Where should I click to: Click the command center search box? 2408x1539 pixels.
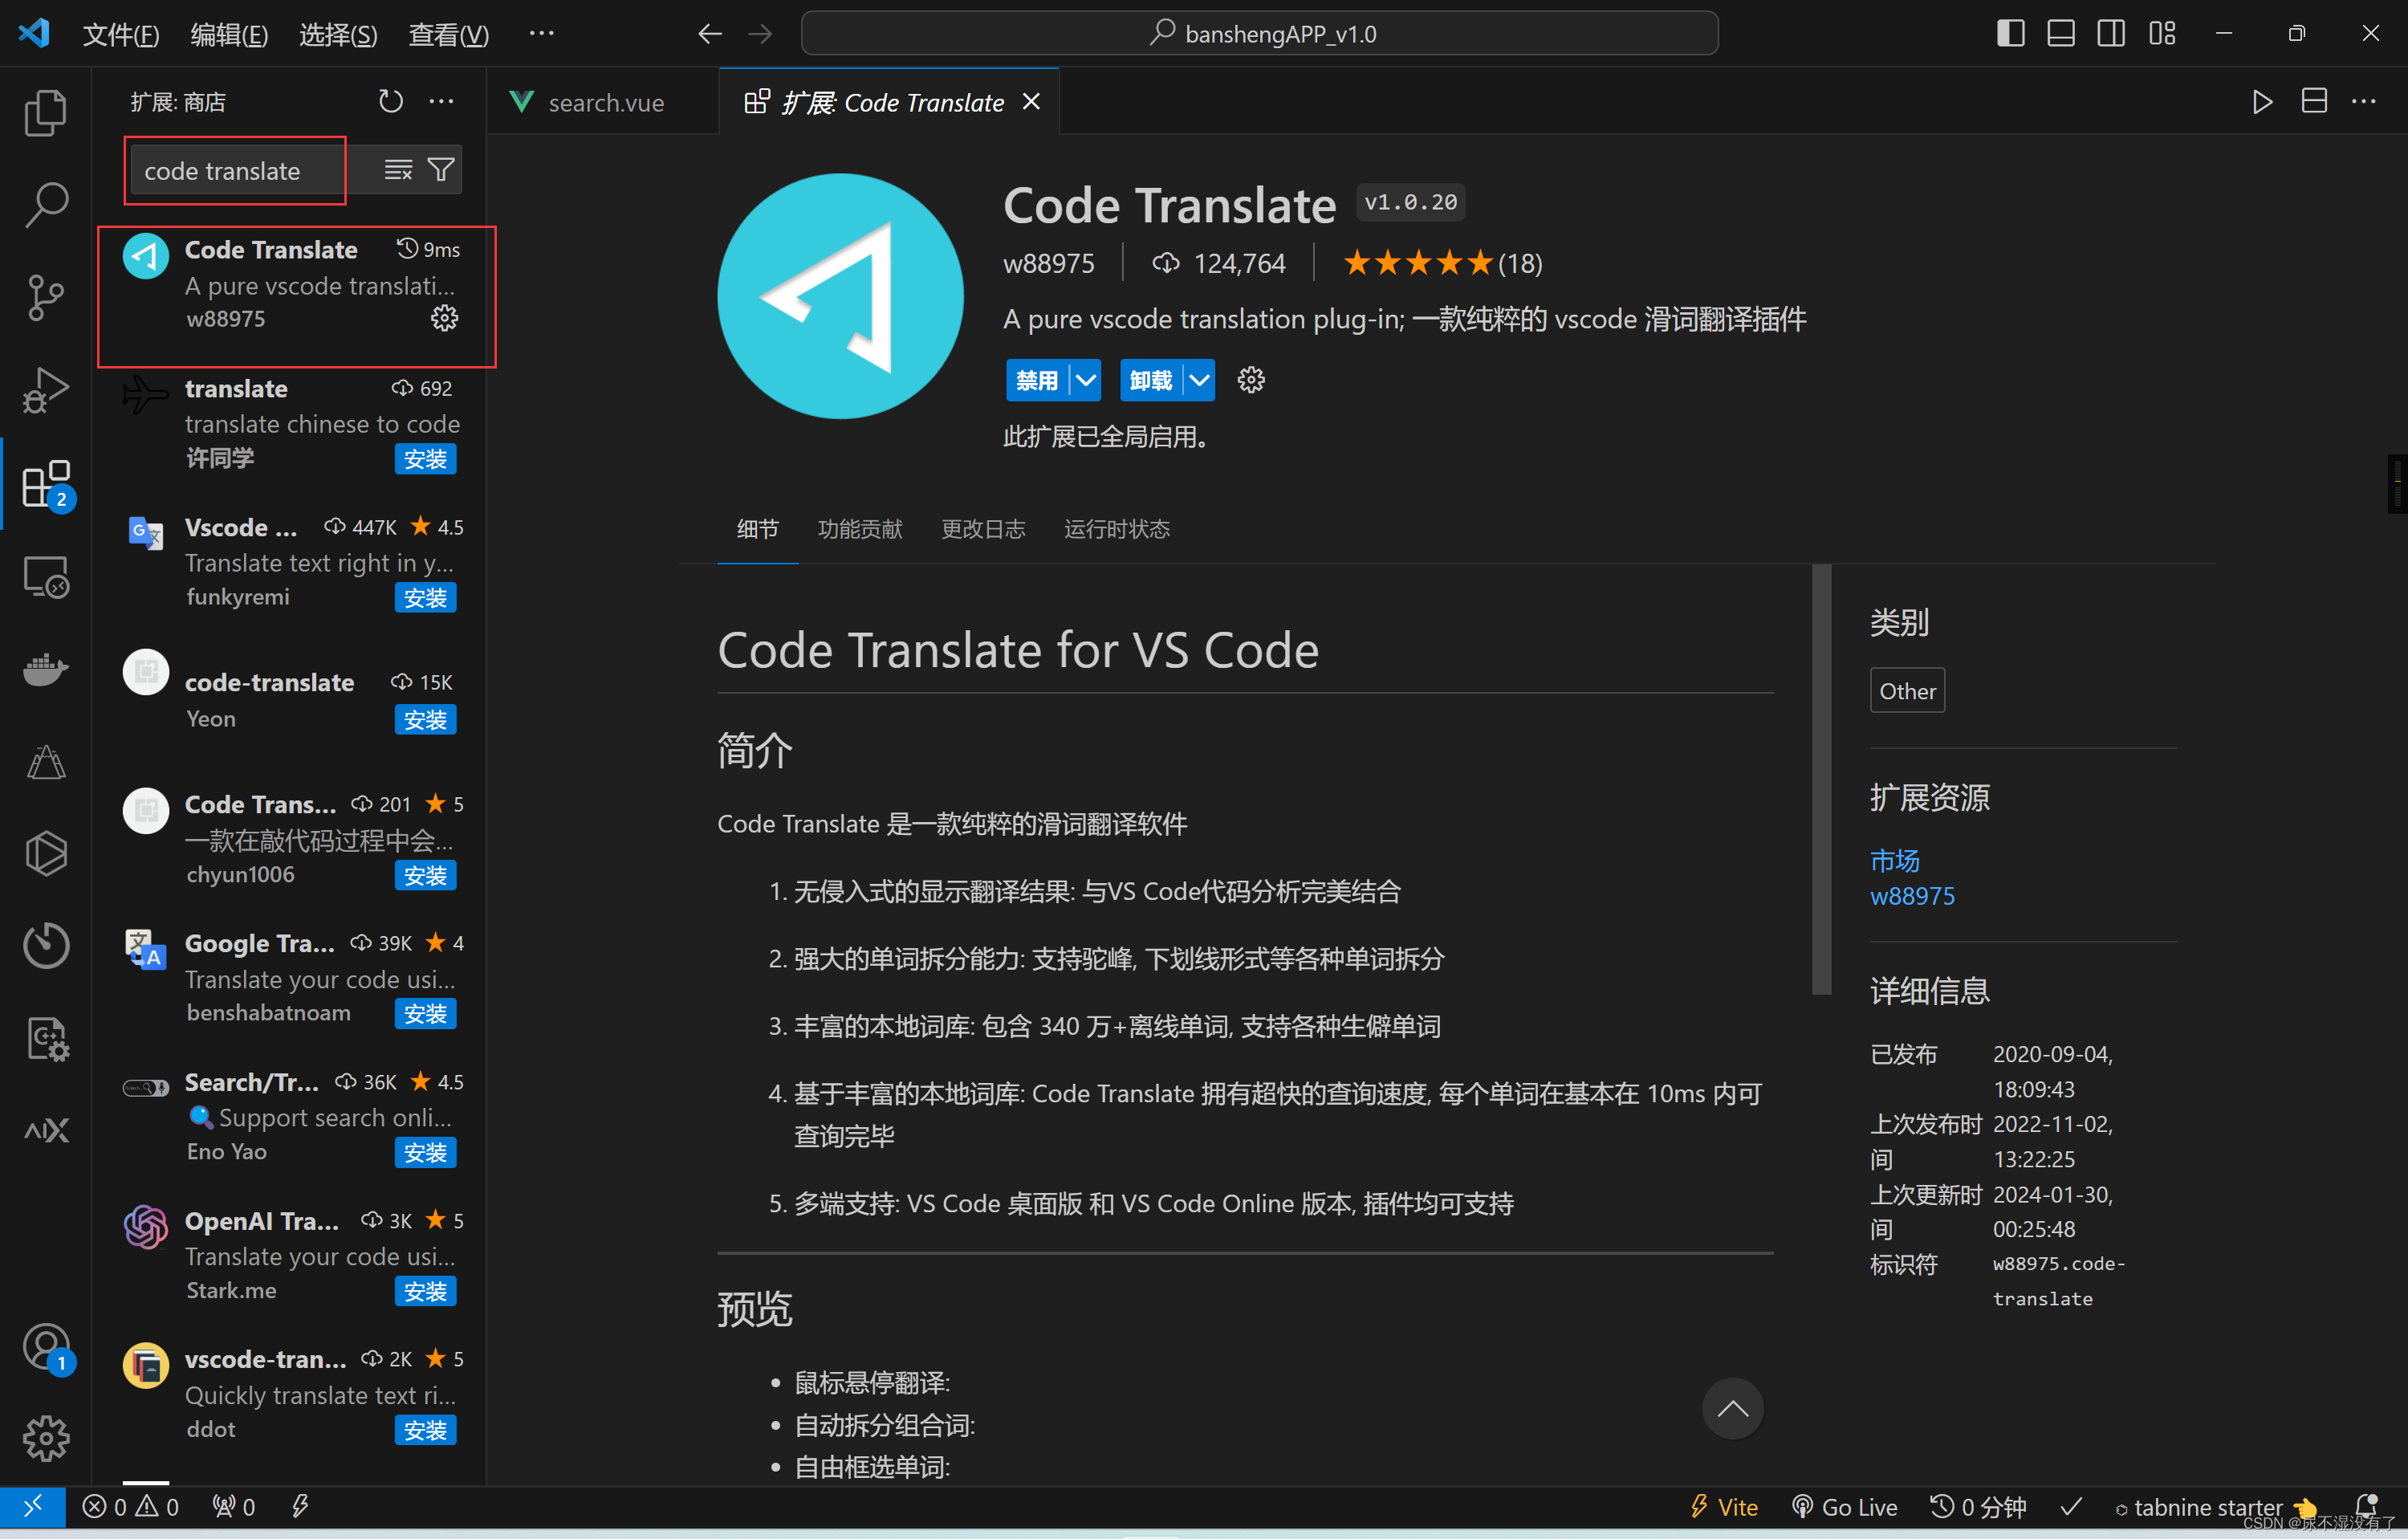(x=1260, y=34)
